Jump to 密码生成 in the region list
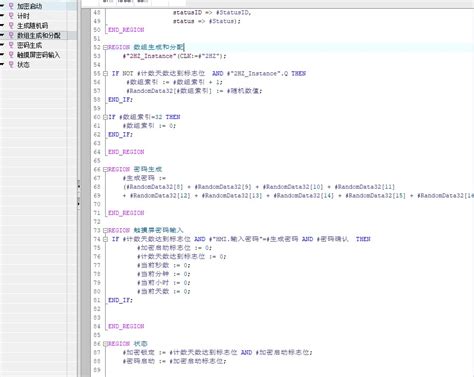The width and height of the screenshot is (474, 377). [29, 45]
